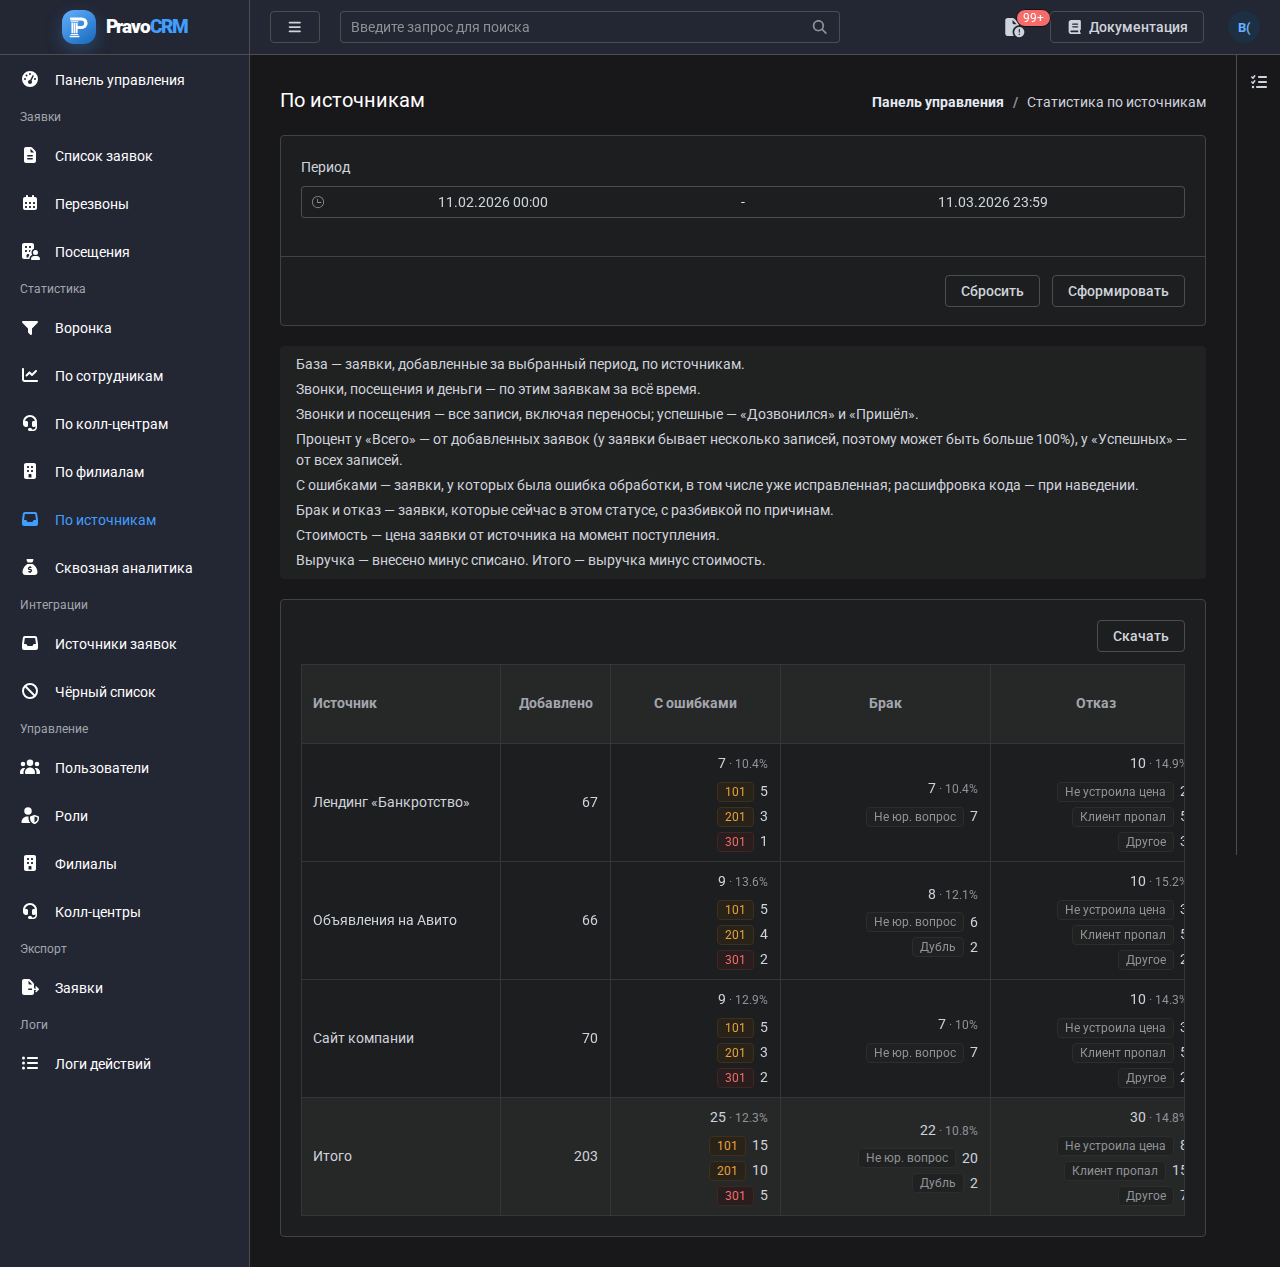Open the period end date 11.03.2026 picker
The height and width of the screenshot is (1267, 1280).
993,202
